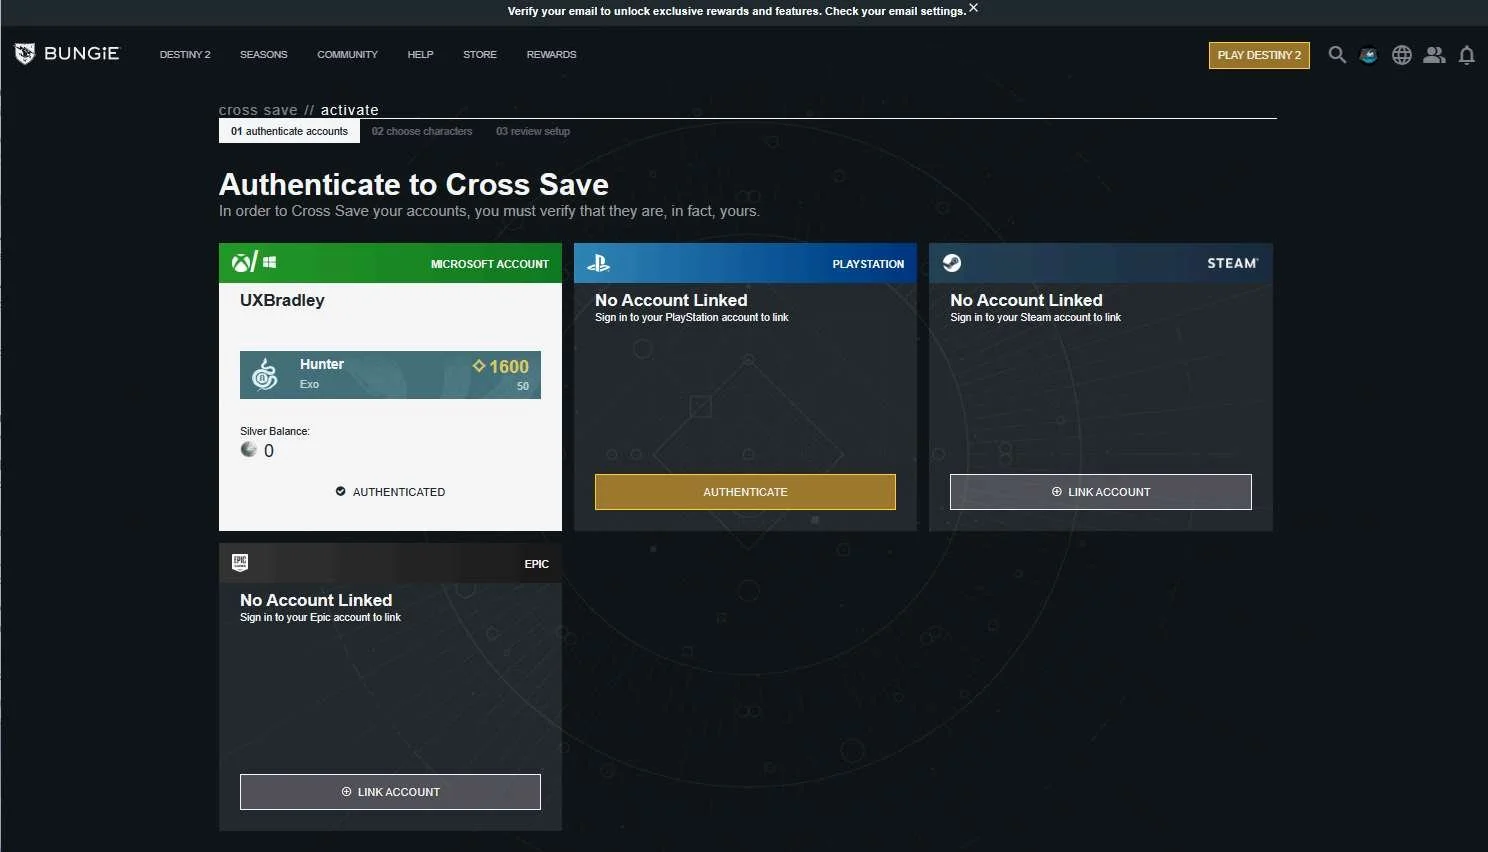Click the Steam logo icon
This screenshot has height=852, width=1488.
[952, 263]
